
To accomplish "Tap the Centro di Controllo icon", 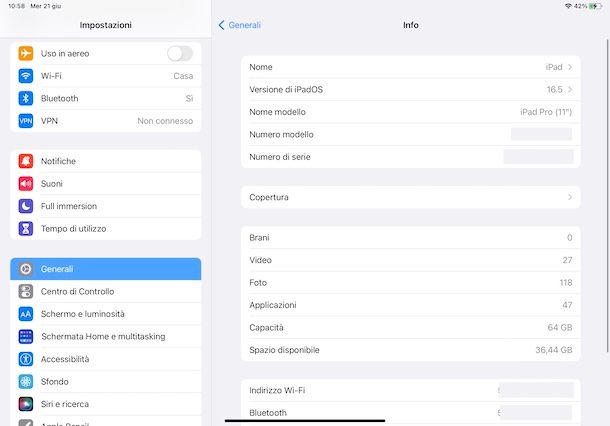I will (26, 291).
